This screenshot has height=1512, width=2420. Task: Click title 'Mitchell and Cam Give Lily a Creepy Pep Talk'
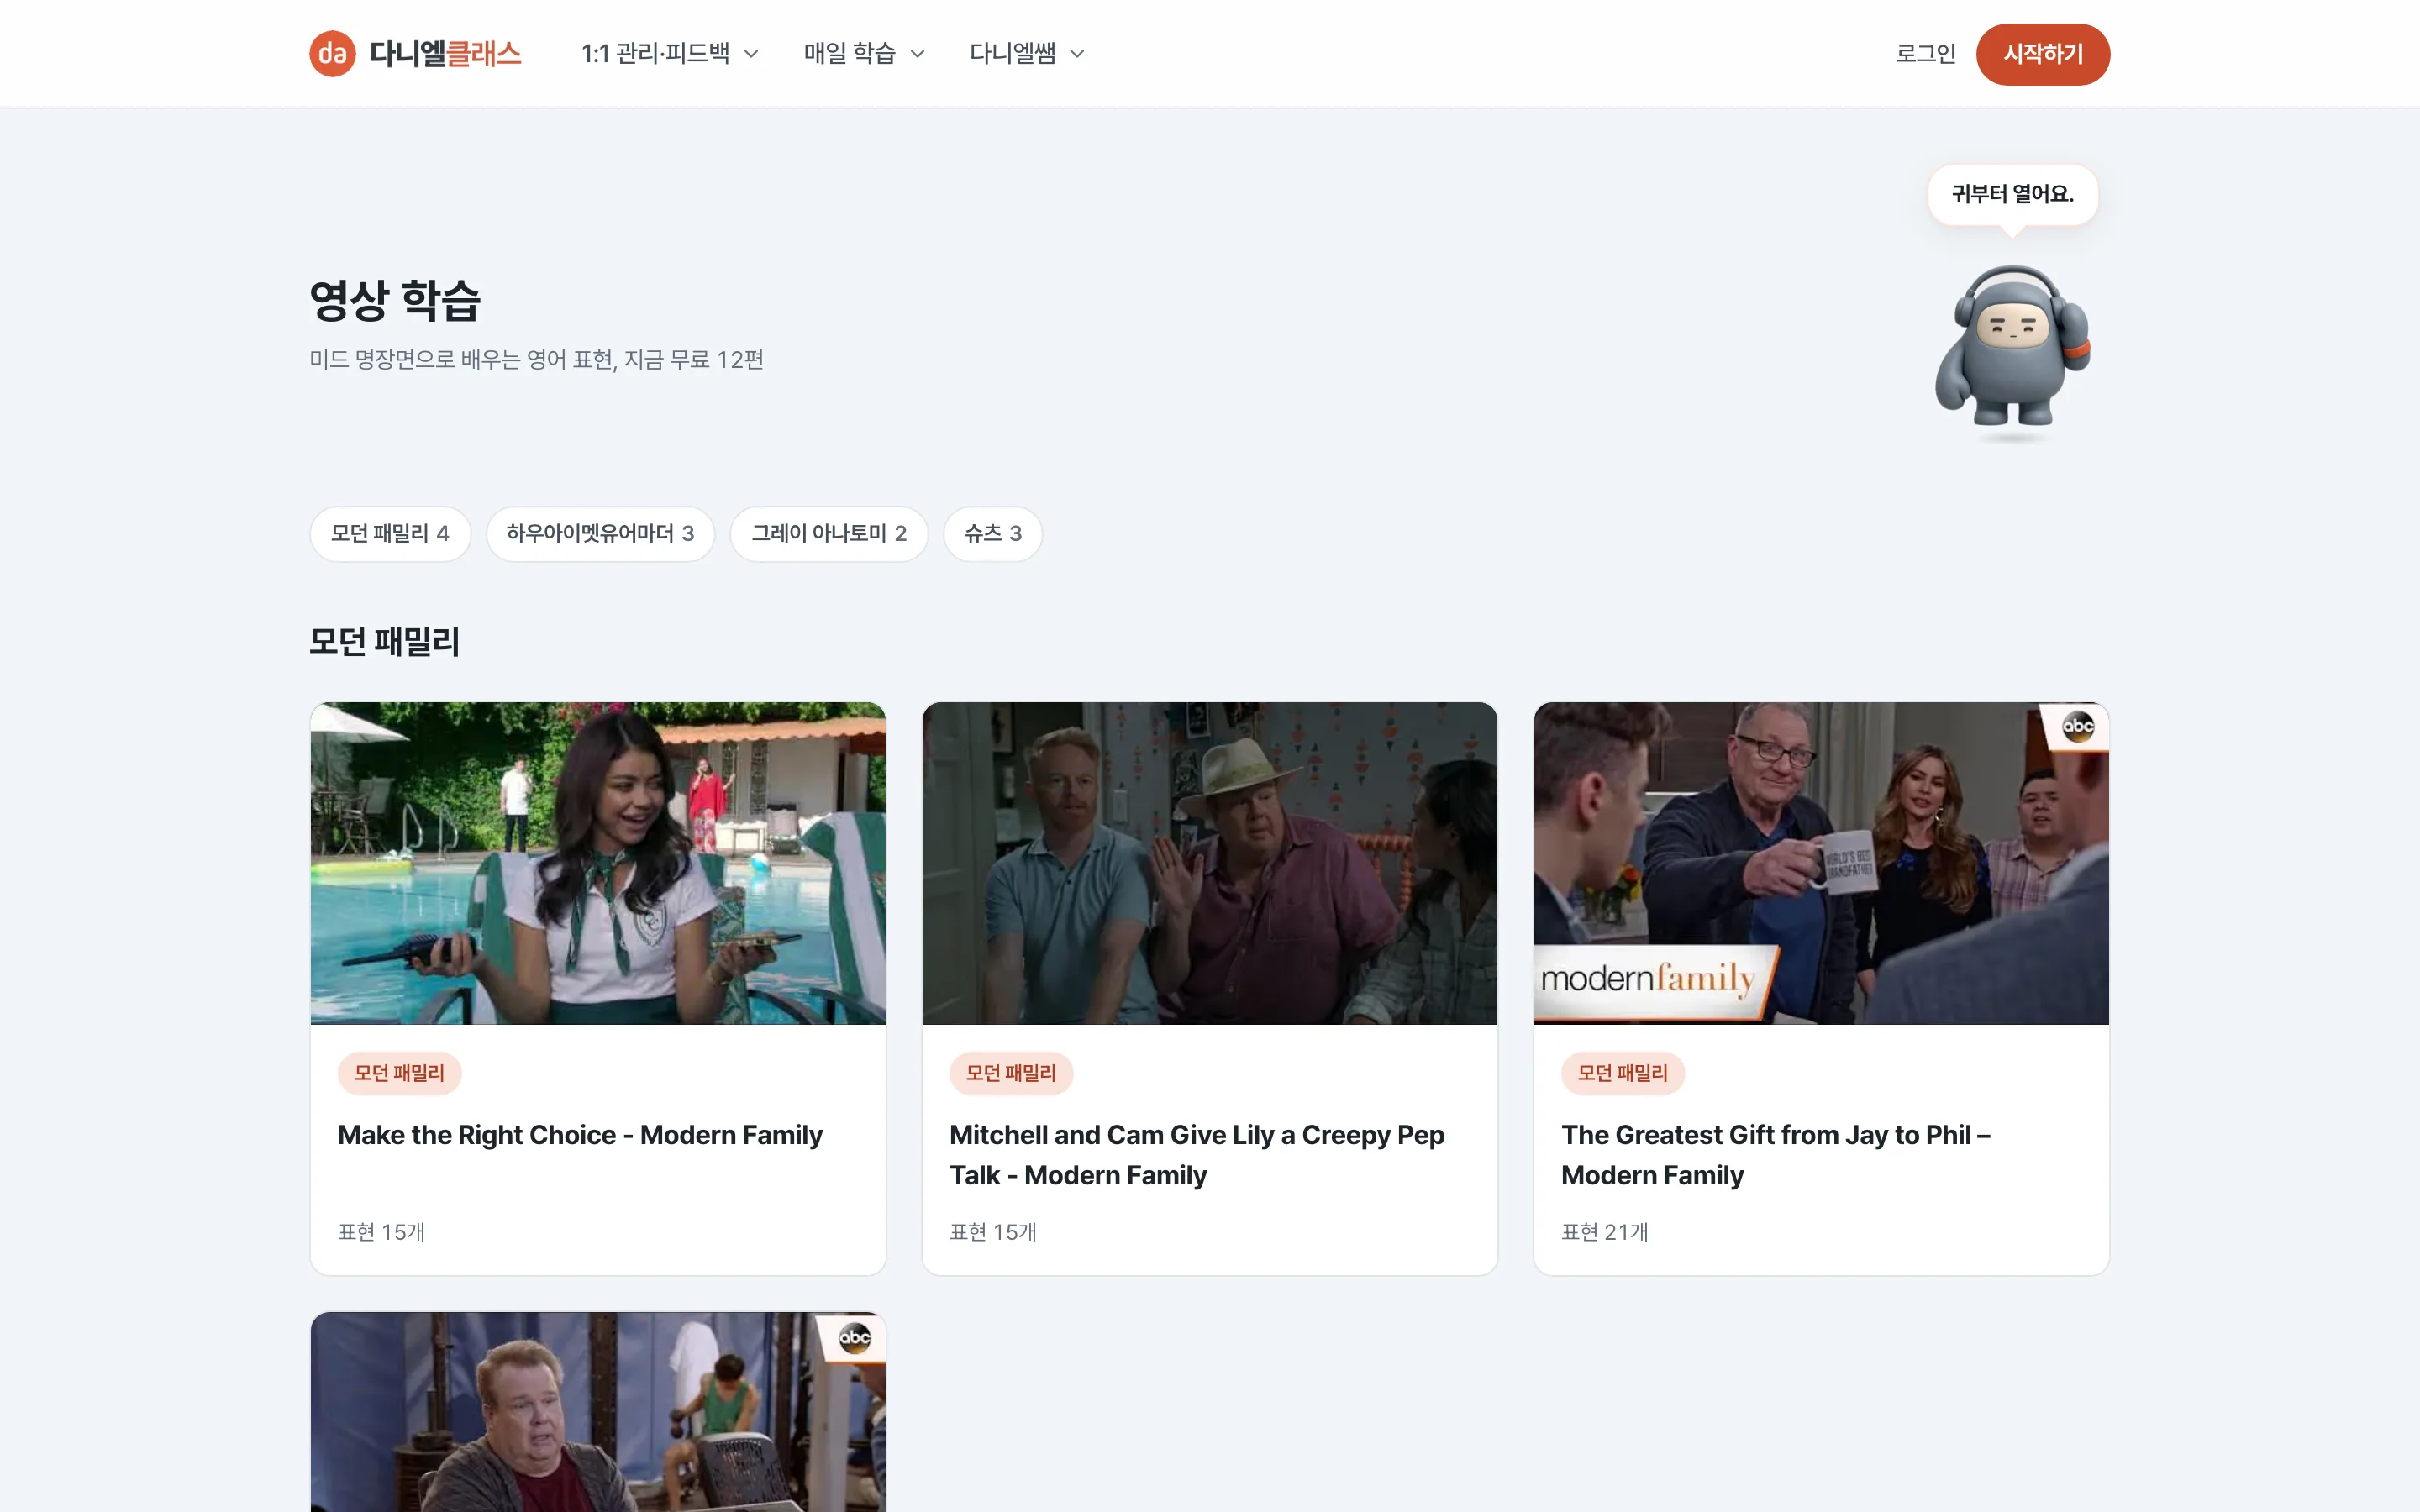pos(1197,1155)
